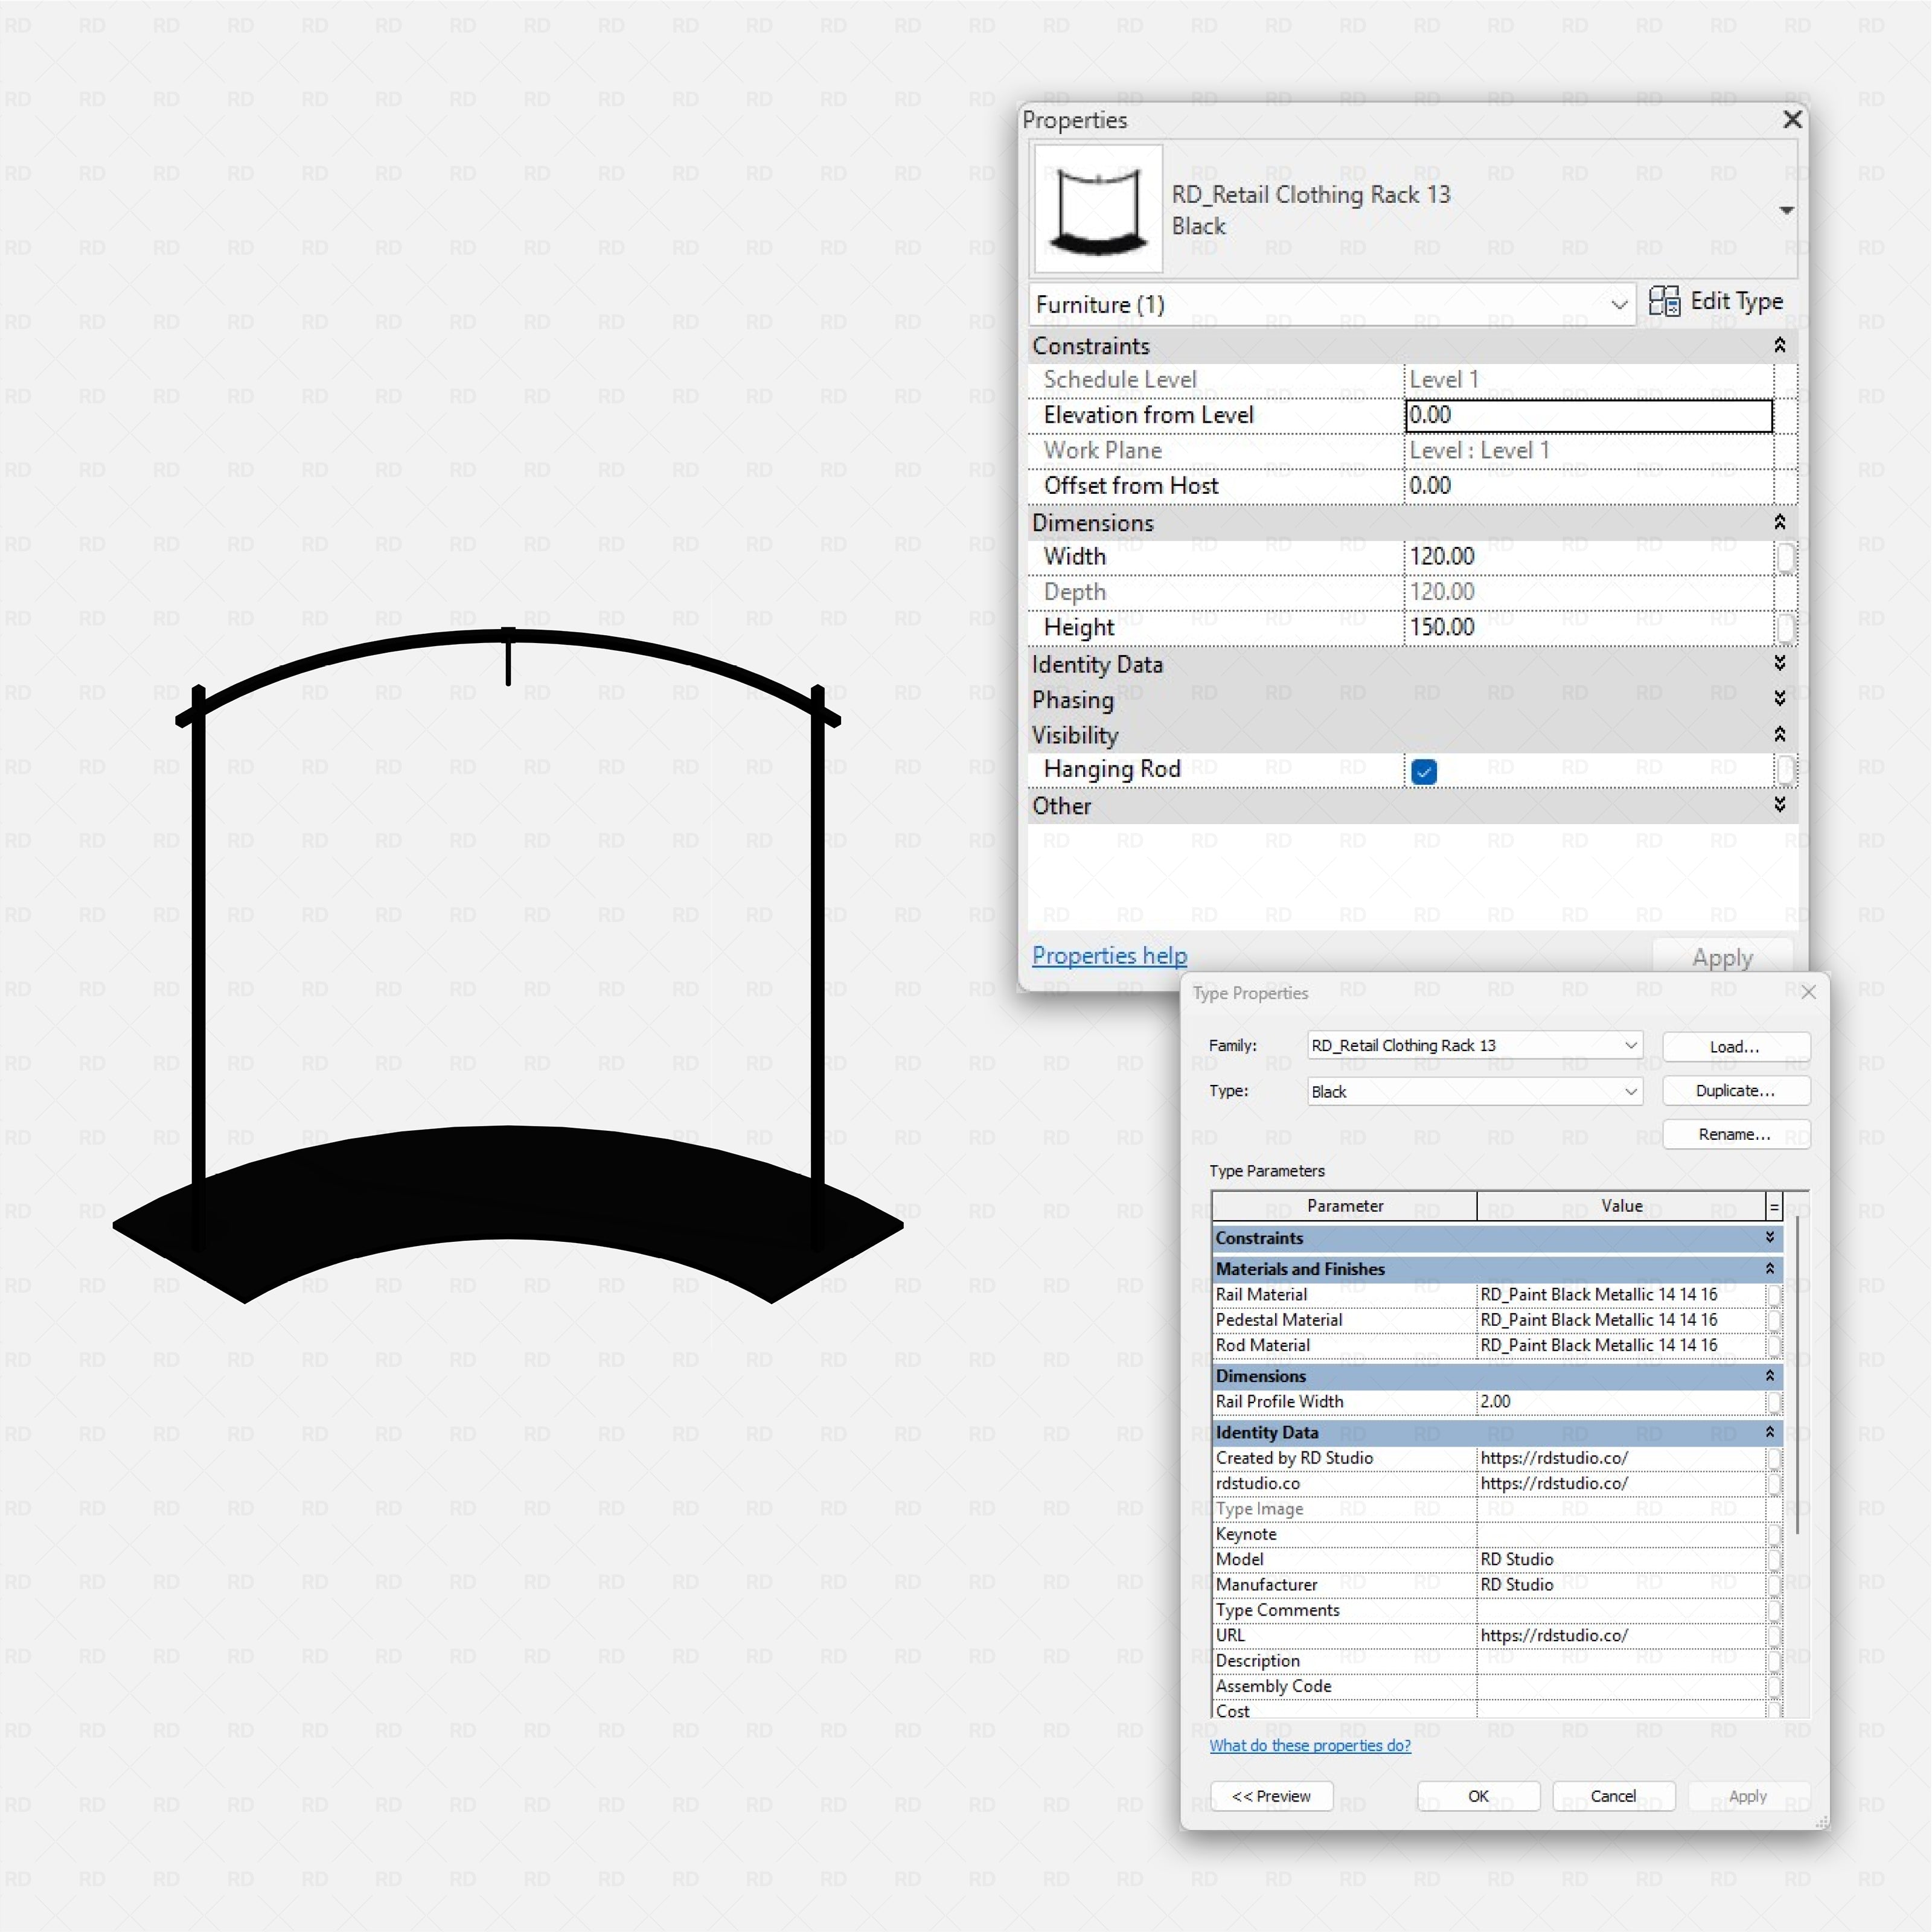The height and width of the screenshot is (1932, 1932).
Task: Open the type selector dropdown arrow in Properties
Action: point(1786,210)
